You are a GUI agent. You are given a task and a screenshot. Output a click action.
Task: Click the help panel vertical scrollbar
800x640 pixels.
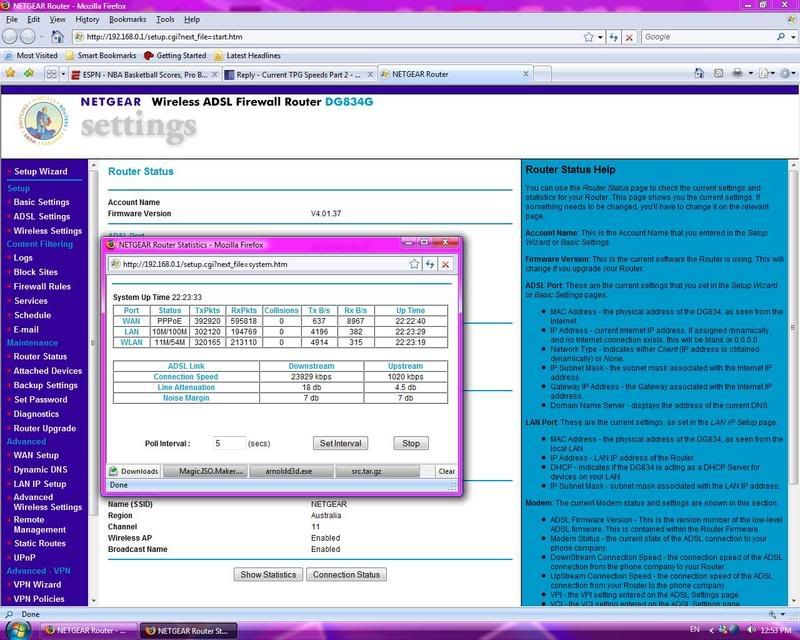point(793,327)
